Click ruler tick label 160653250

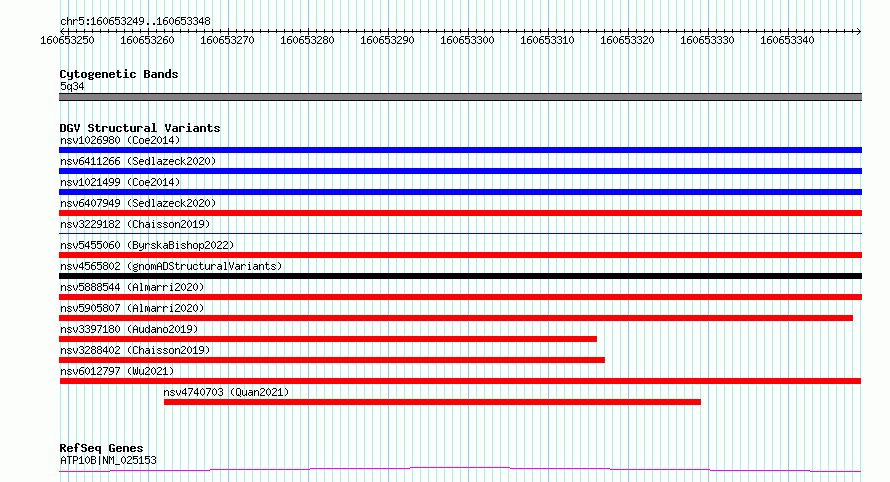tap(67, 40)
